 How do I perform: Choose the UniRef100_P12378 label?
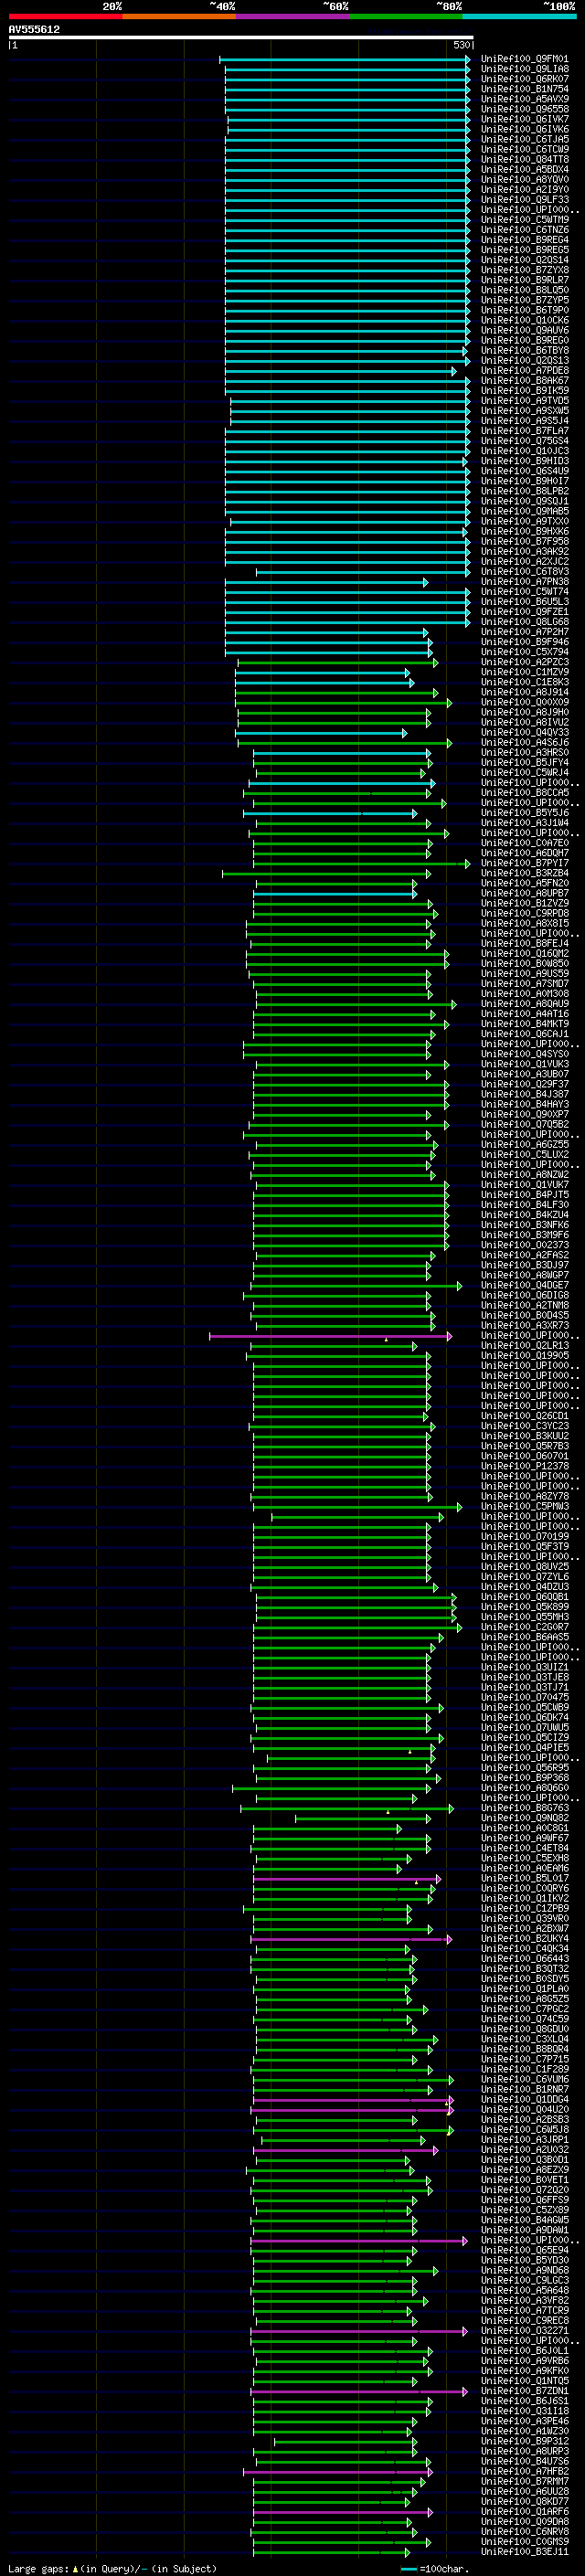click(x=524, y=1466)
